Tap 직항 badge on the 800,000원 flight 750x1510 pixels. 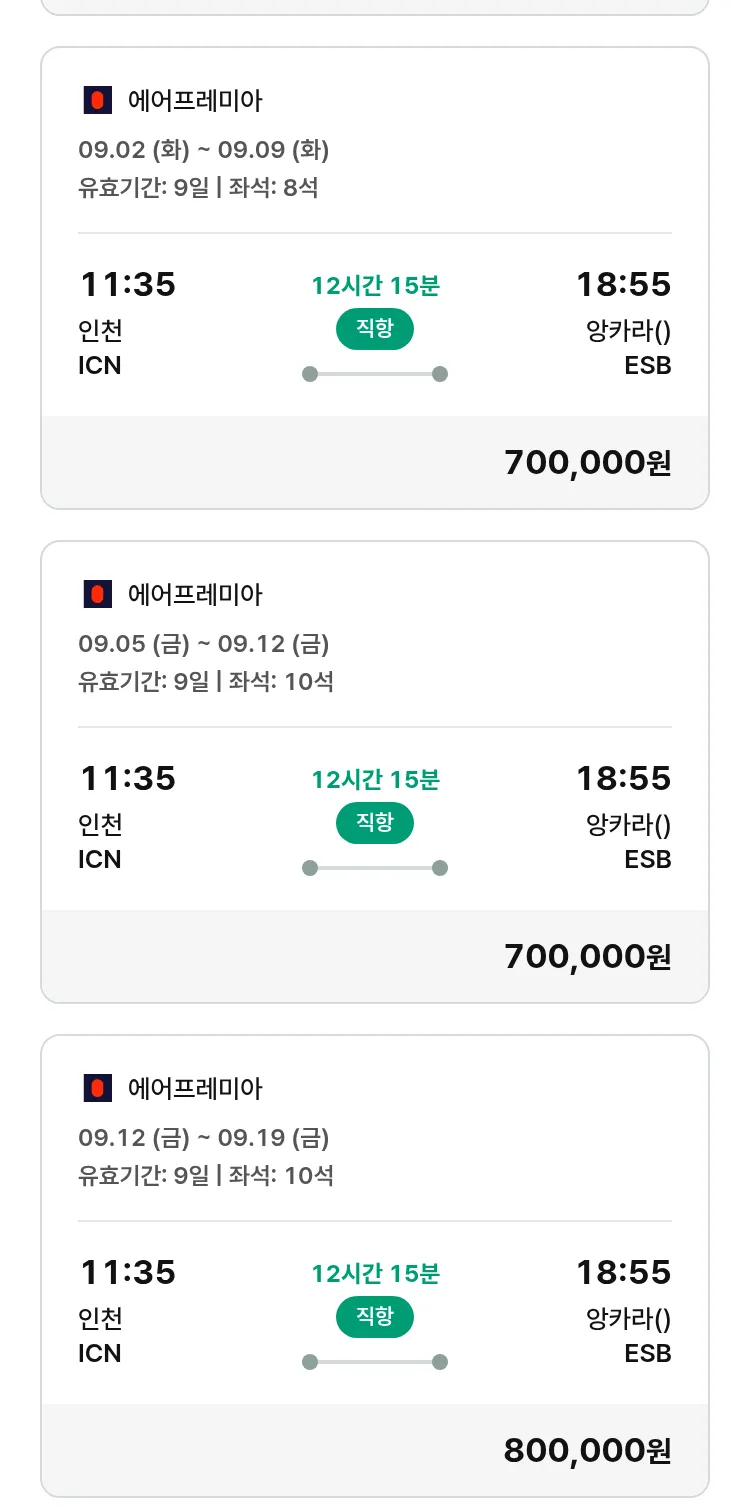tap(375, 1317)
